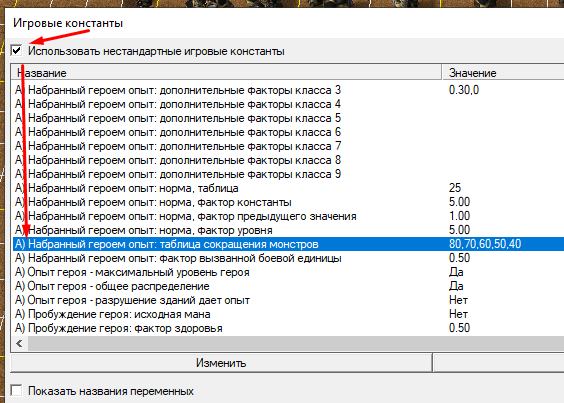Click value '1.00' for фактор предыдущего значения

click(x=459, y=216)
